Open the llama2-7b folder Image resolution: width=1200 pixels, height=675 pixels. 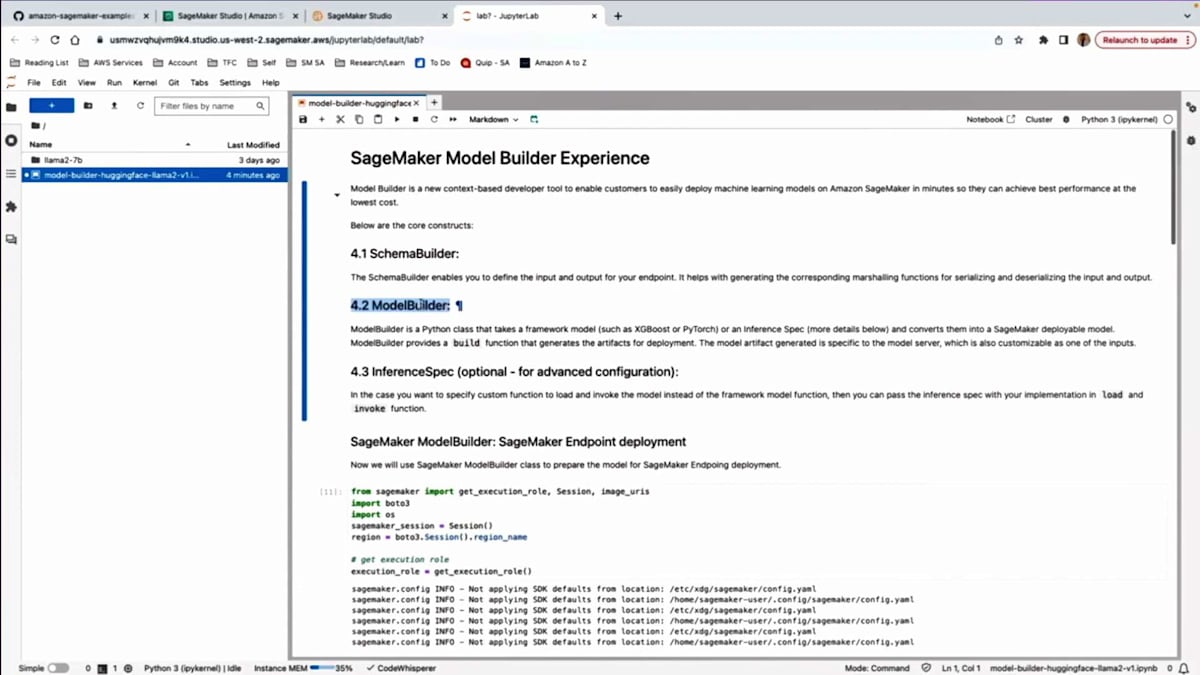click(x=154, y=160)
